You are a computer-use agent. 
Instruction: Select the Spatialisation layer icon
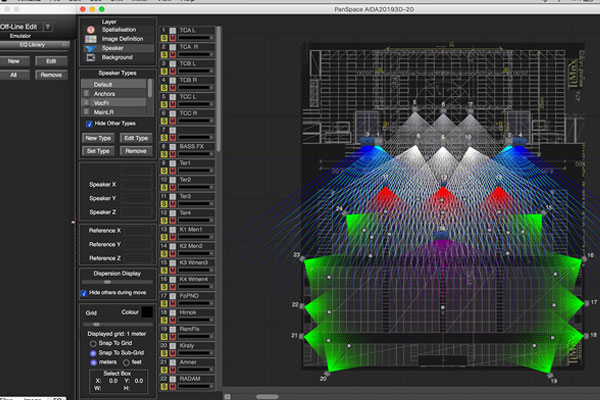tap(91, 28)
